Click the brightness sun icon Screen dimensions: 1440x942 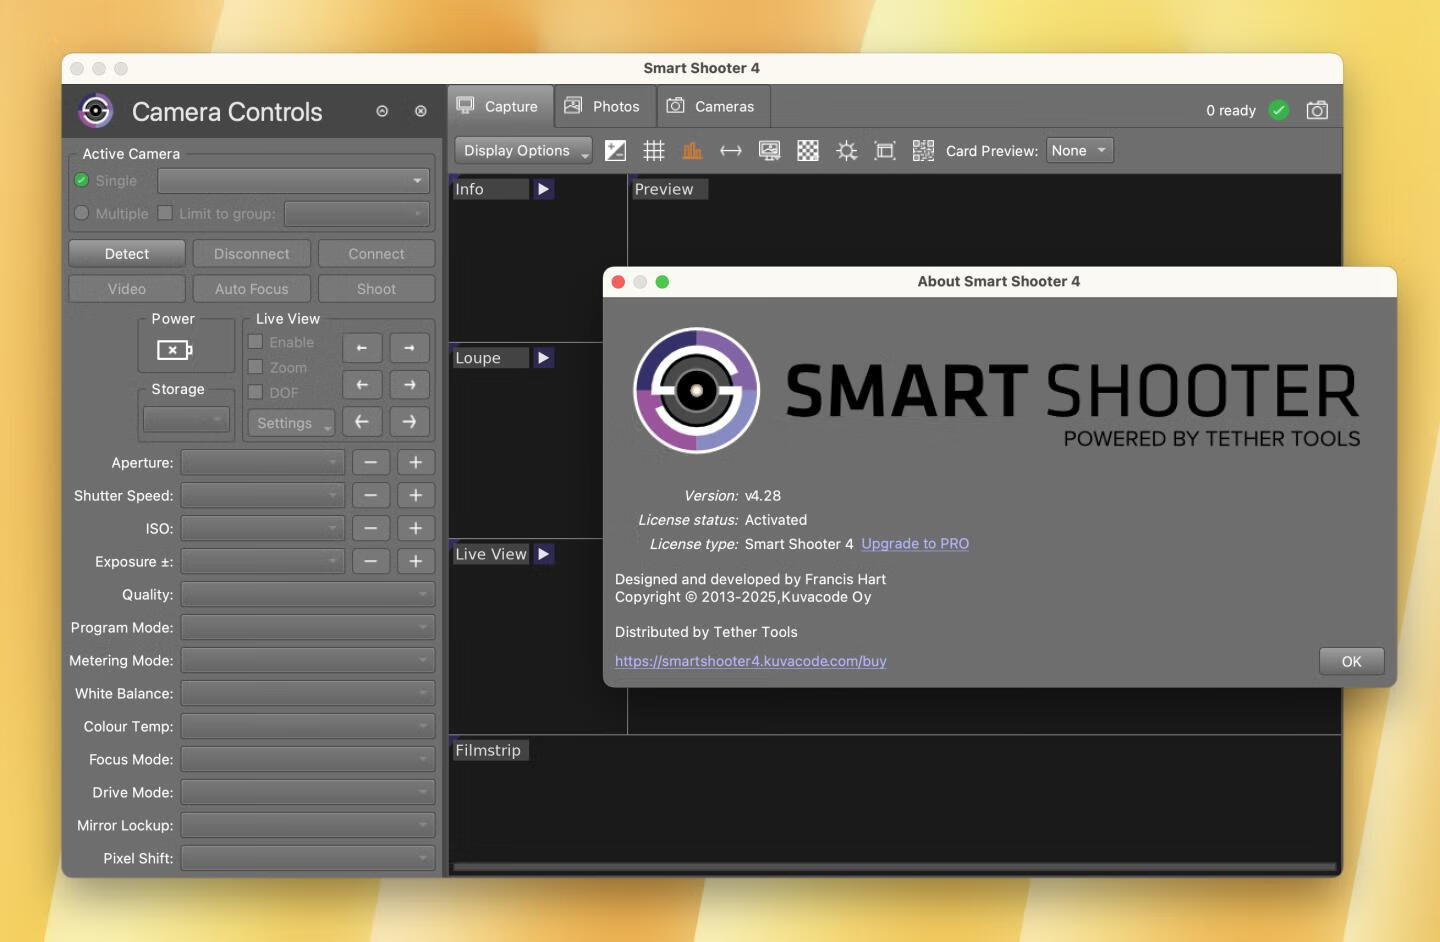coord(846,150)
